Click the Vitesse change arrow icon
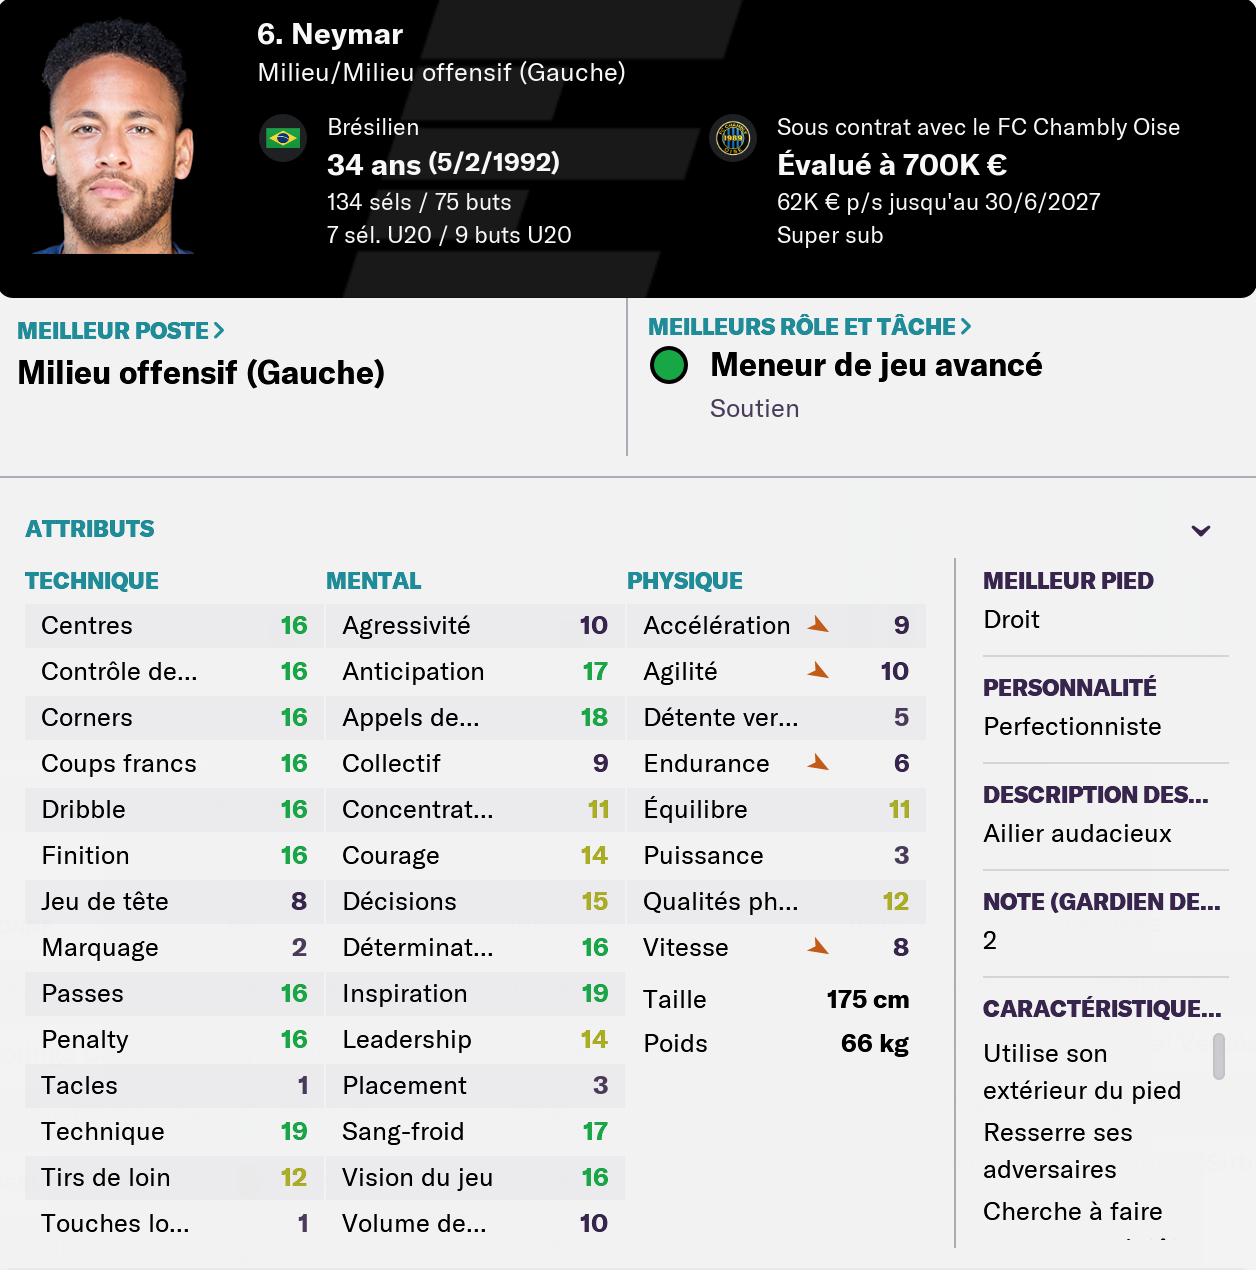1256x1270 pixels. click(x=818, y=947)
